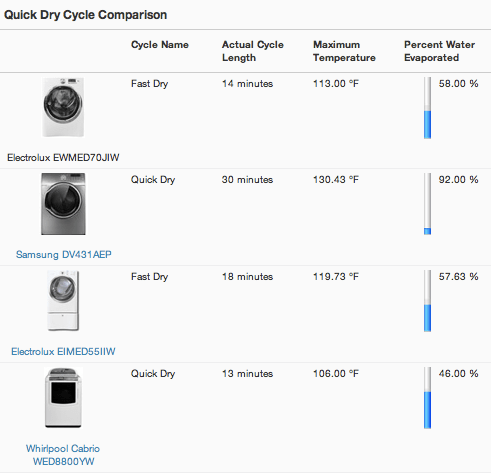Click the Percent Water Evaporated column header
Screen dimensions: 492x474
click(x=440, y=51)
